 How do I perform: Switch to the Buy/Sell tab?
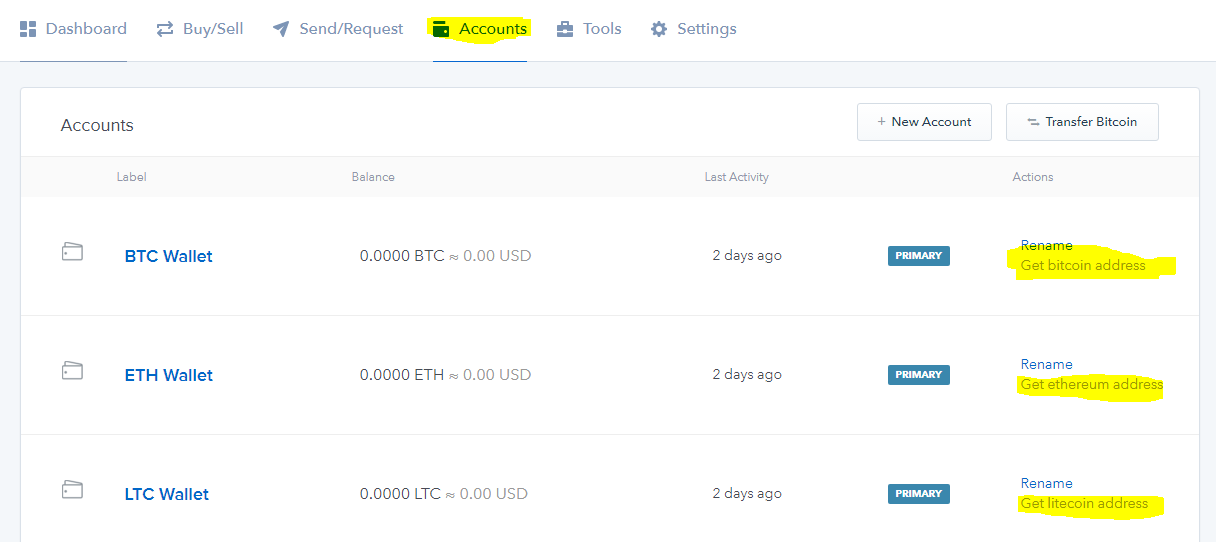[x=213, y=29]
